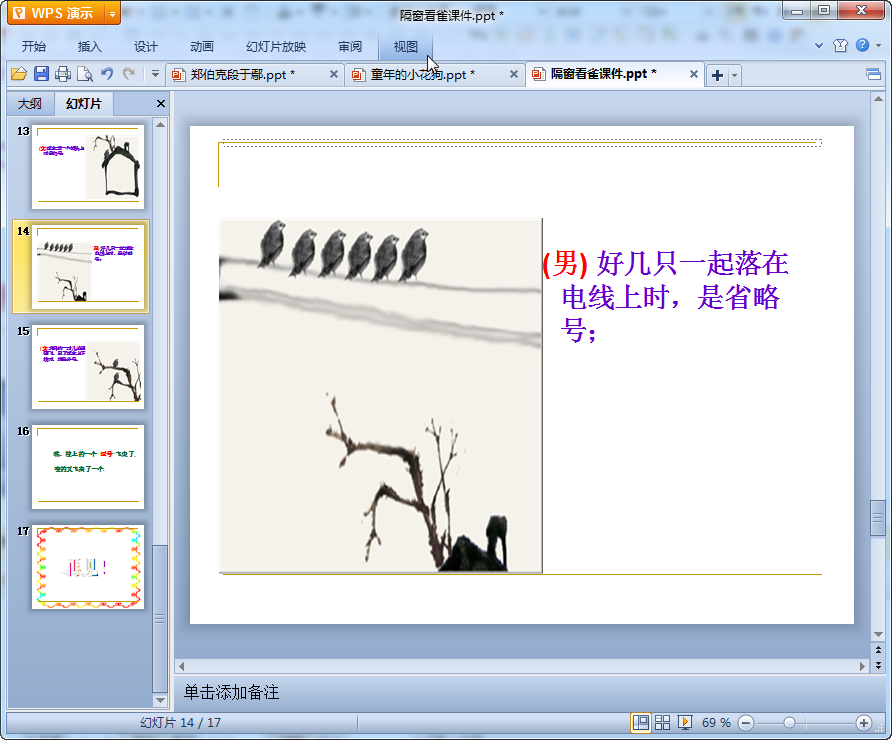Click the Open file folder icon
892x740 pixels.
19,74
